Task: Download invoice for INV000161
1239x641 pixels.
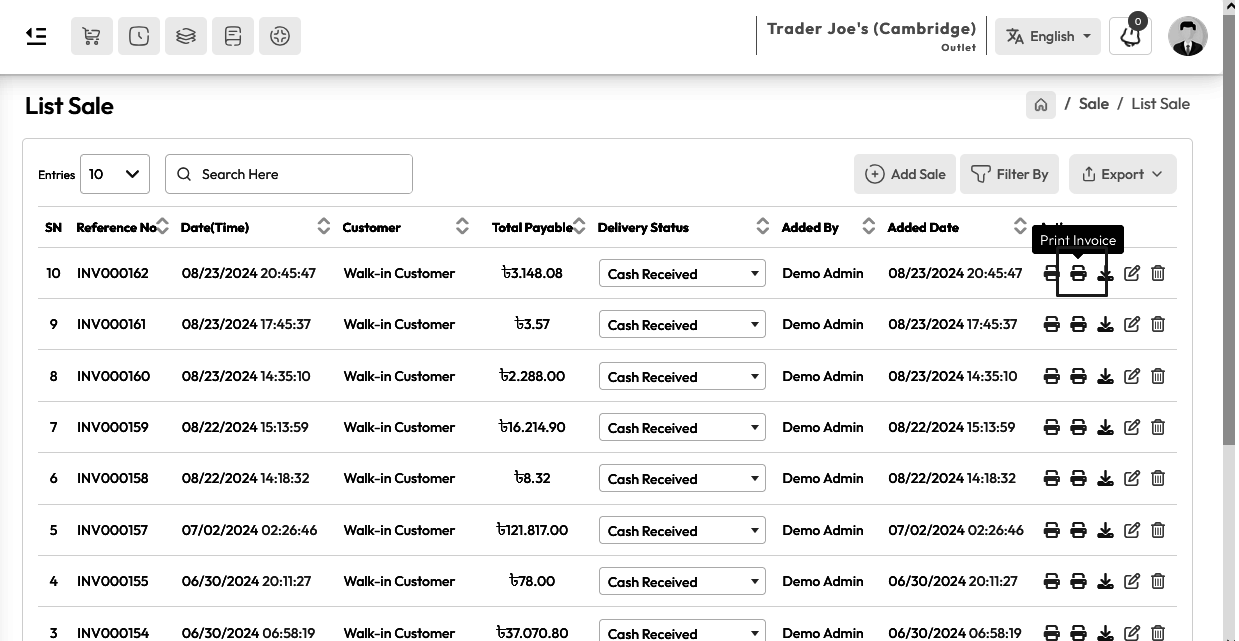Action: [x=1105, y=324]
